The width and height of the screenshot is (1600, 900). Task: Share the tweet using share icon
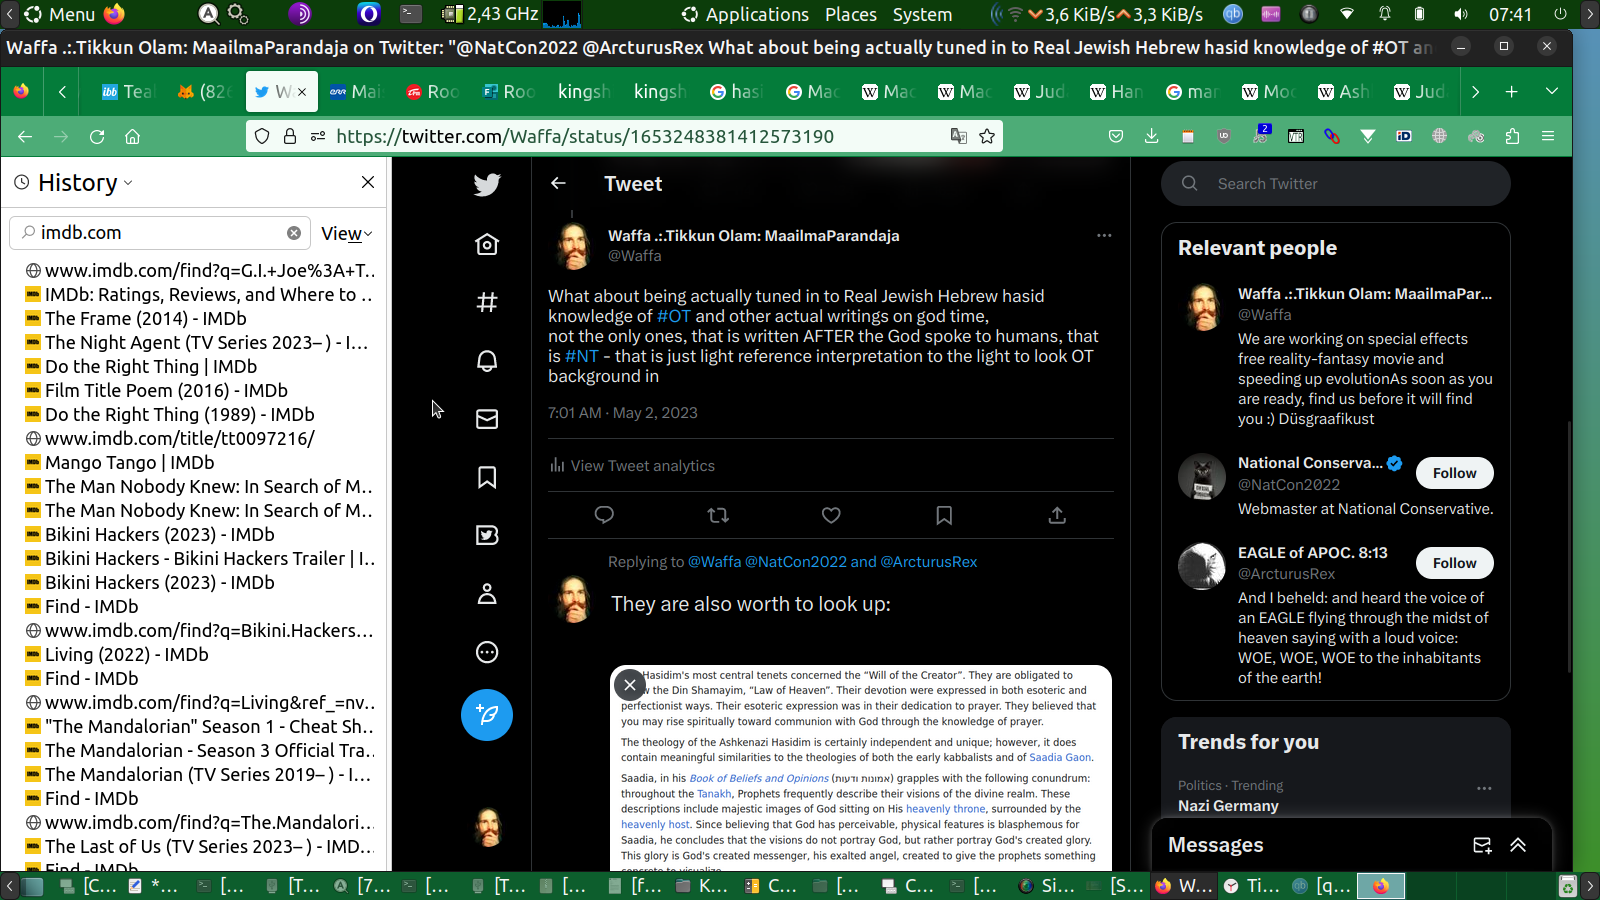(x=1057, y=515)
